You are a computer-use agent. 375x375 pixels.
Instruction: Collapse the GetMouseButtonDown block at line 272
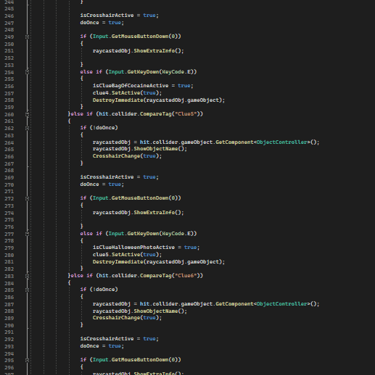click(27, 198)
